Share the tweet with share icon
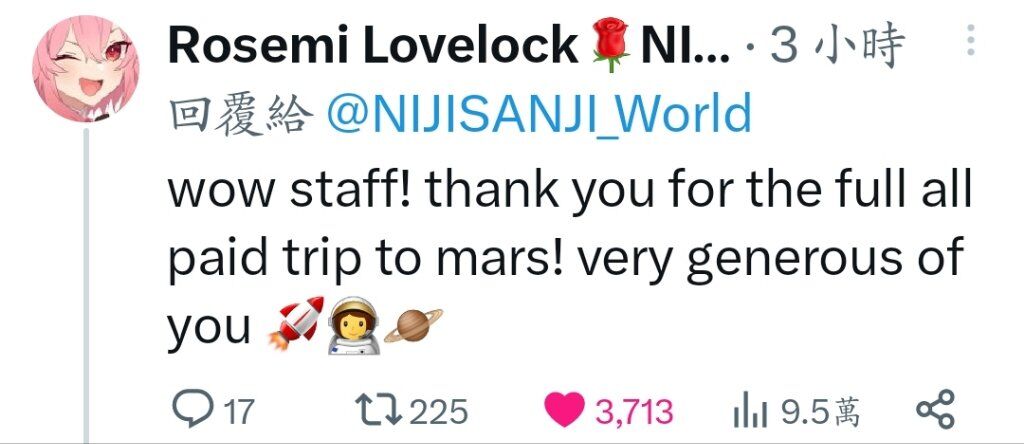Viewport: 1024px width, 444px height. click(935, 409)
